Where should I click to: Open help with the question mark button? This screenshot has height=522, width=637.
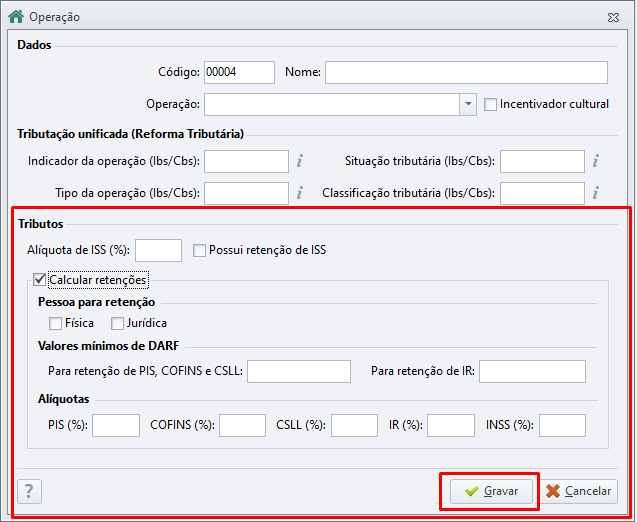click(x=30, y=491)
